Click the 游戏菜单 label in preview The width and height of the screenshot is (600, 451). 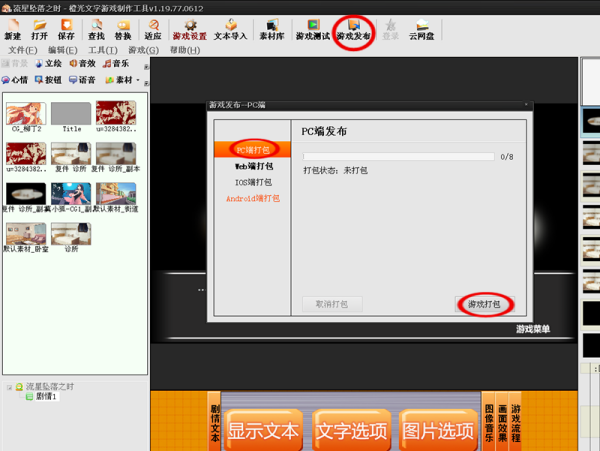533,329
